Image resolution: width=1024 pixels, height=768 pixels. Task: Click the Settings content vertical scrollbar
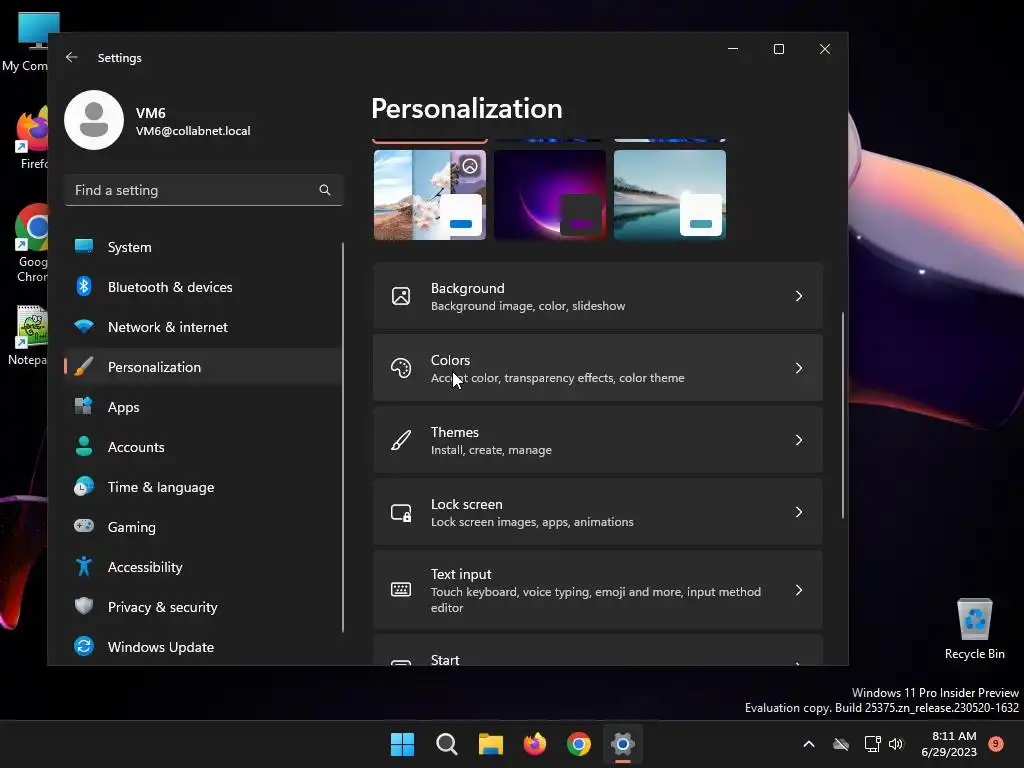point(842,415)
